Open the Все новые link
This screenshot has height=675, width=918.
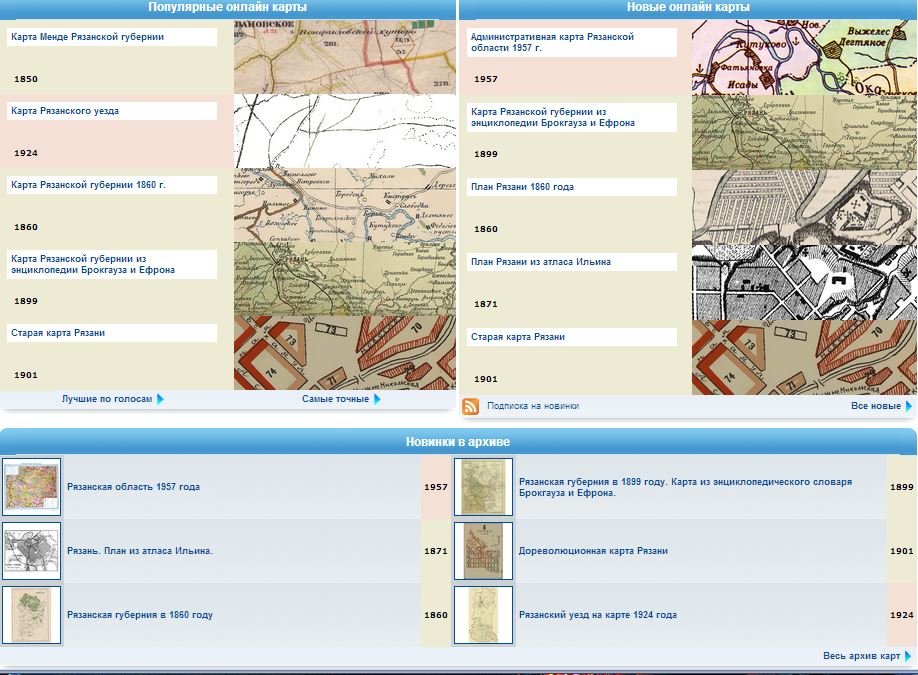875,406
